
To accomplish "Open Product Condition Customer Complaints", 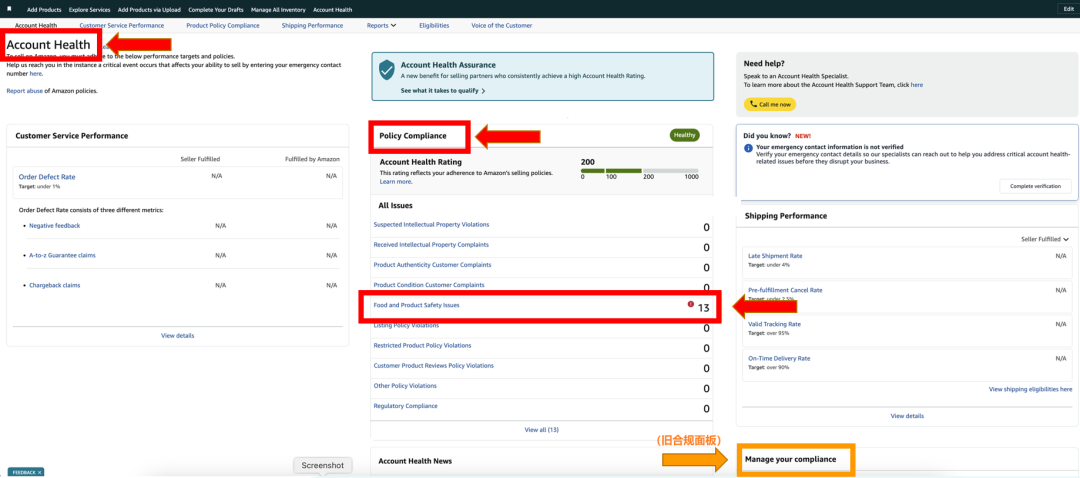I will [x=428, y=284].
